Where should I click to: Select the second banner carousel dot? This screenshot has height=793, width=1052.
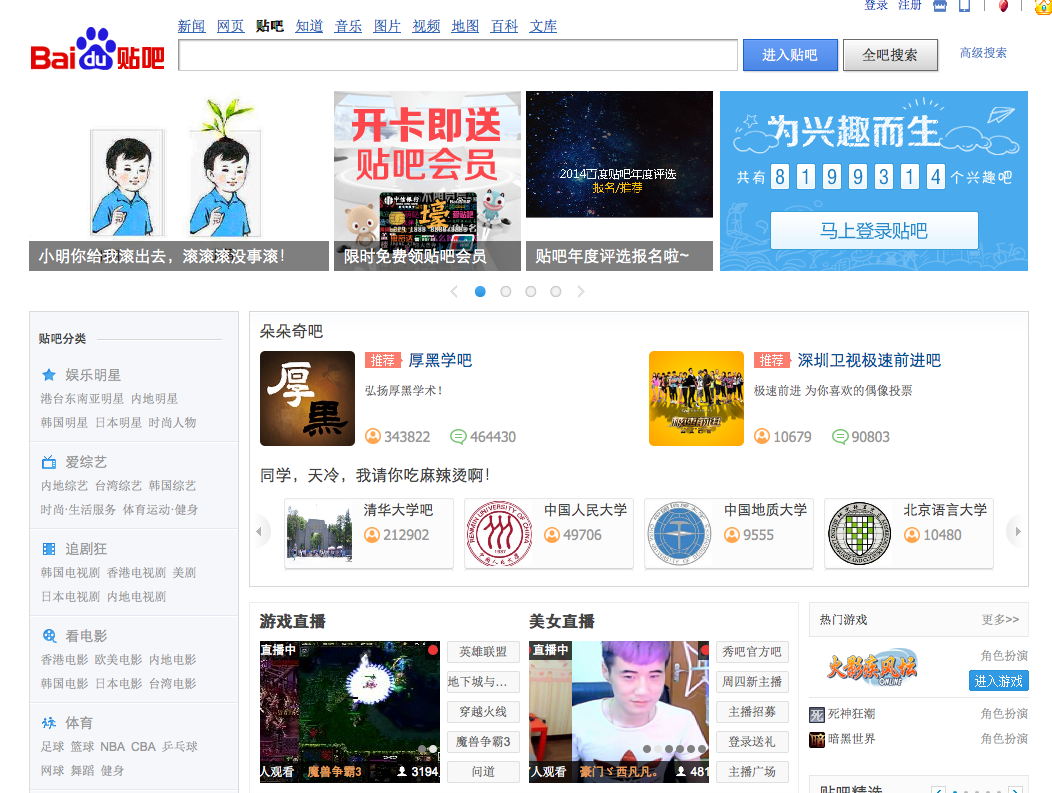(x=505, y=292)
